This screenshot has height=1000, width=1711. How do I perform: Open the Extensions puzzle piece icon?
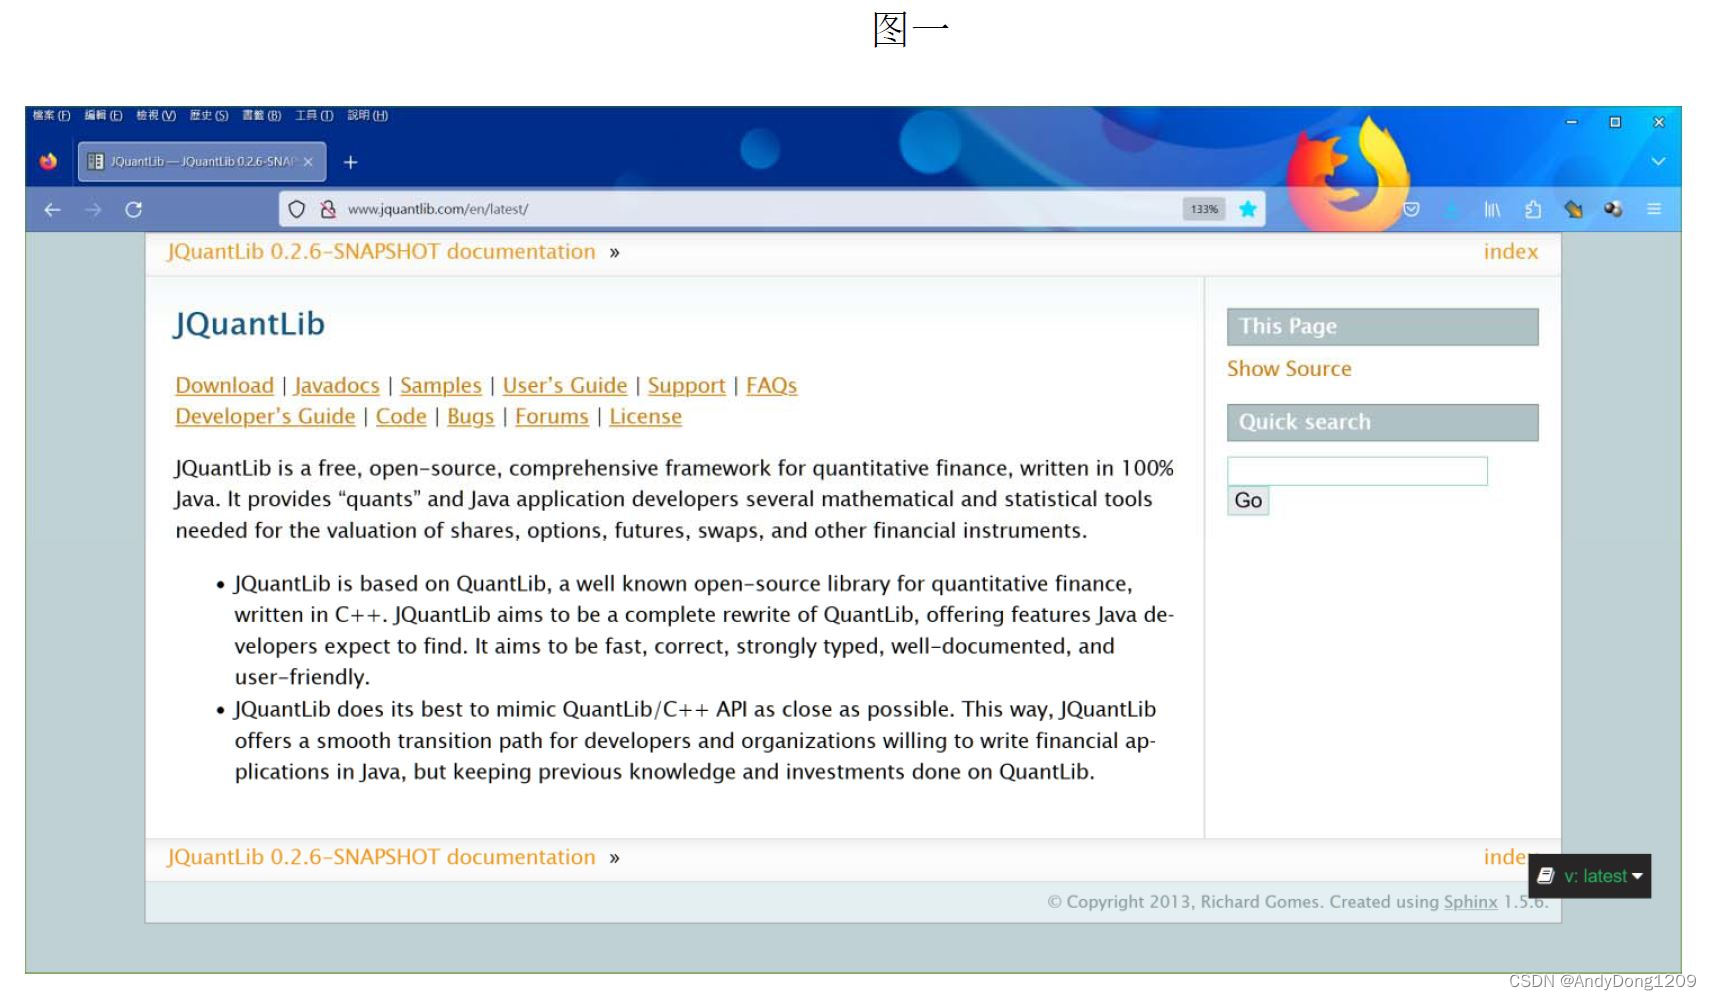tap(1532, 209)
